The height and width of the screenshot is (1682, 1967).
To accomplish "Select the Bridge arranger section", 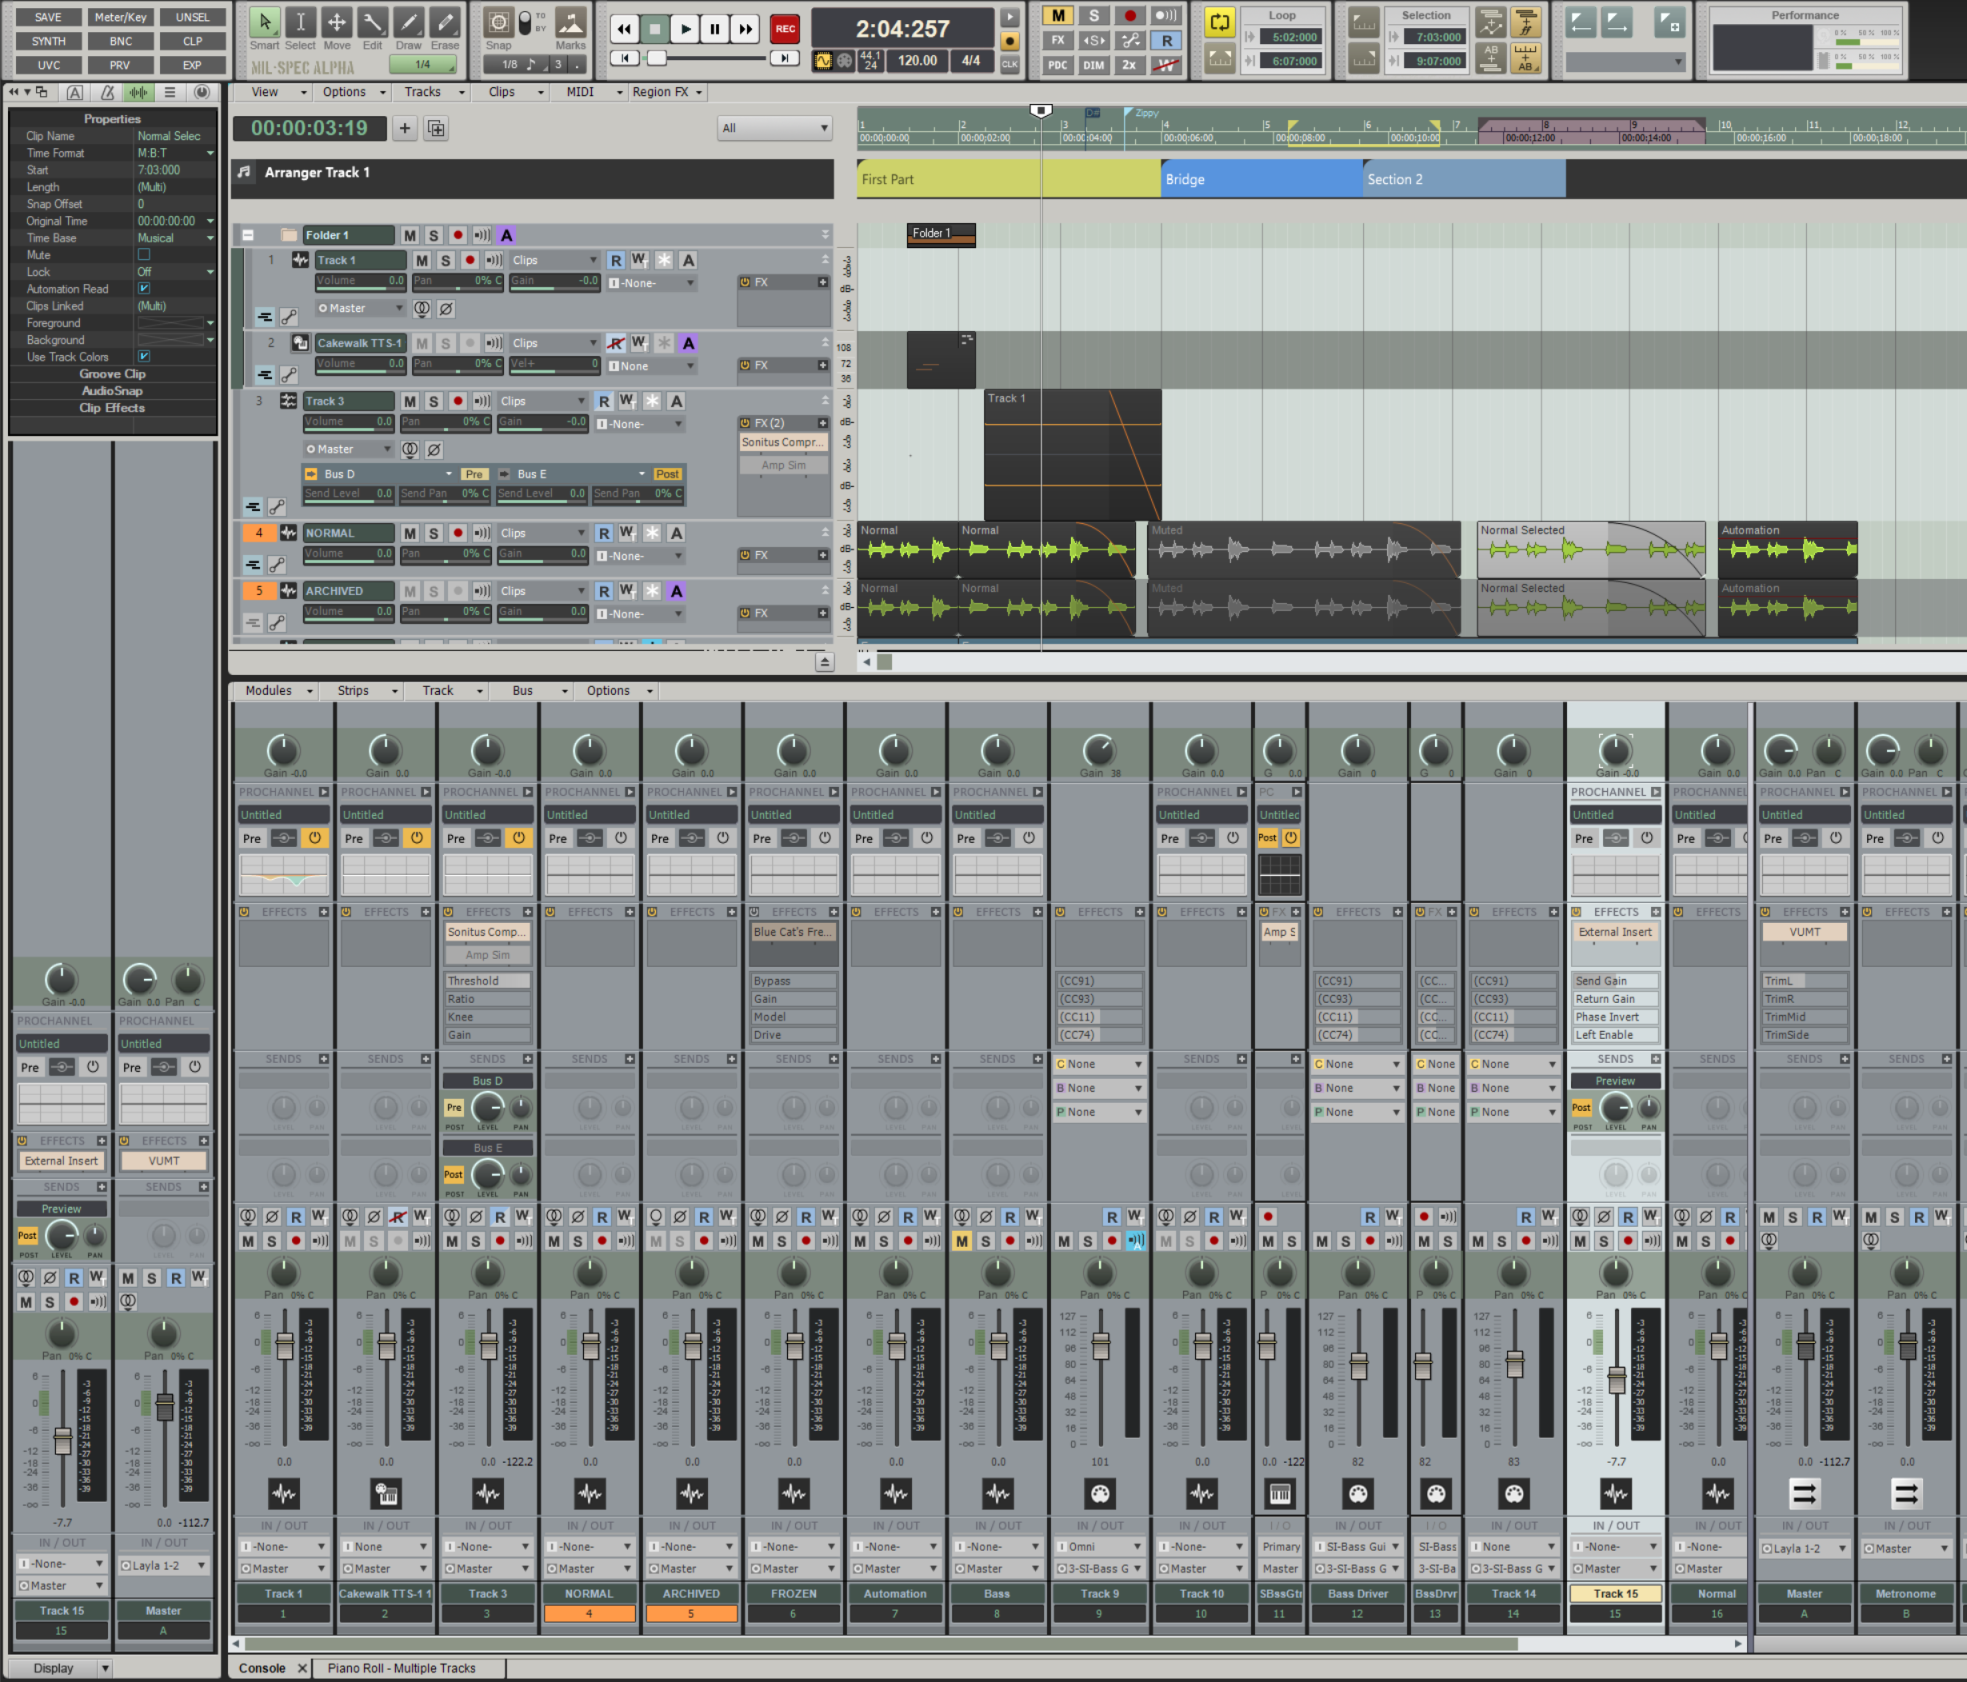I will [x=1262, y=179].
